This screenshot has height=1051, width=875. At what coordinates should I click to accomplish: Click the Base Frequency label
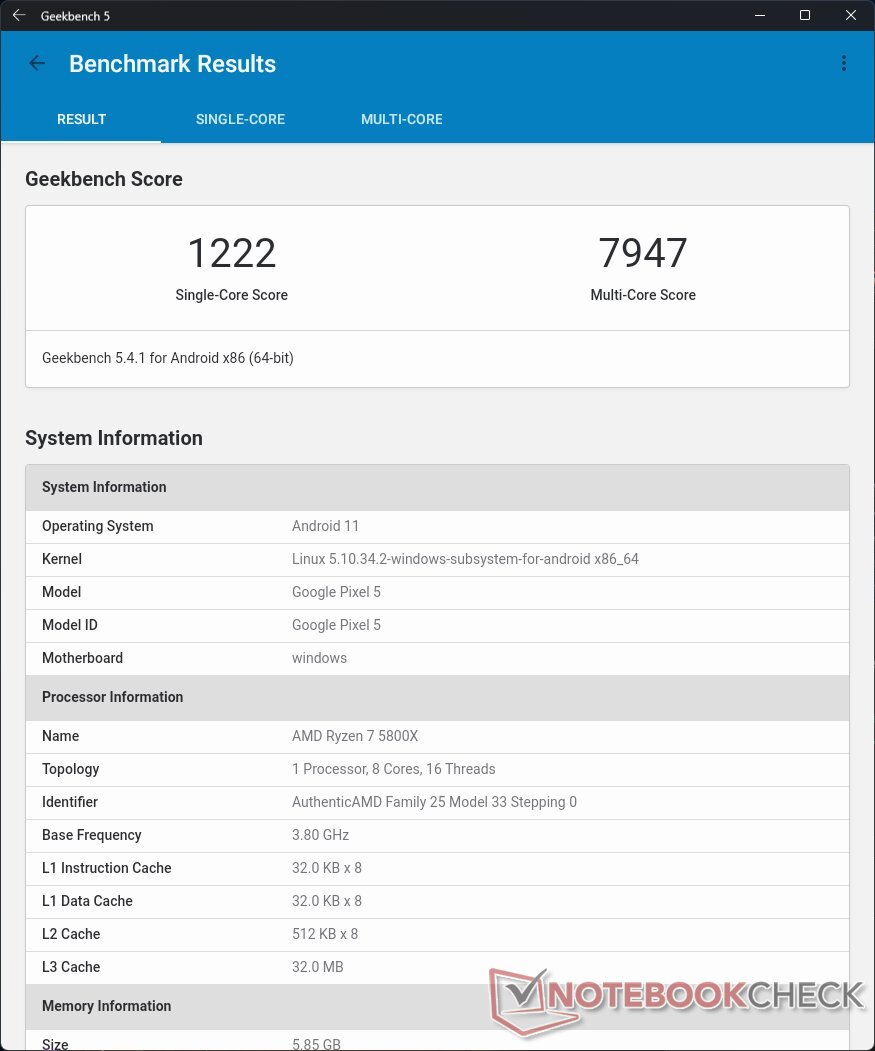[92, 834]
